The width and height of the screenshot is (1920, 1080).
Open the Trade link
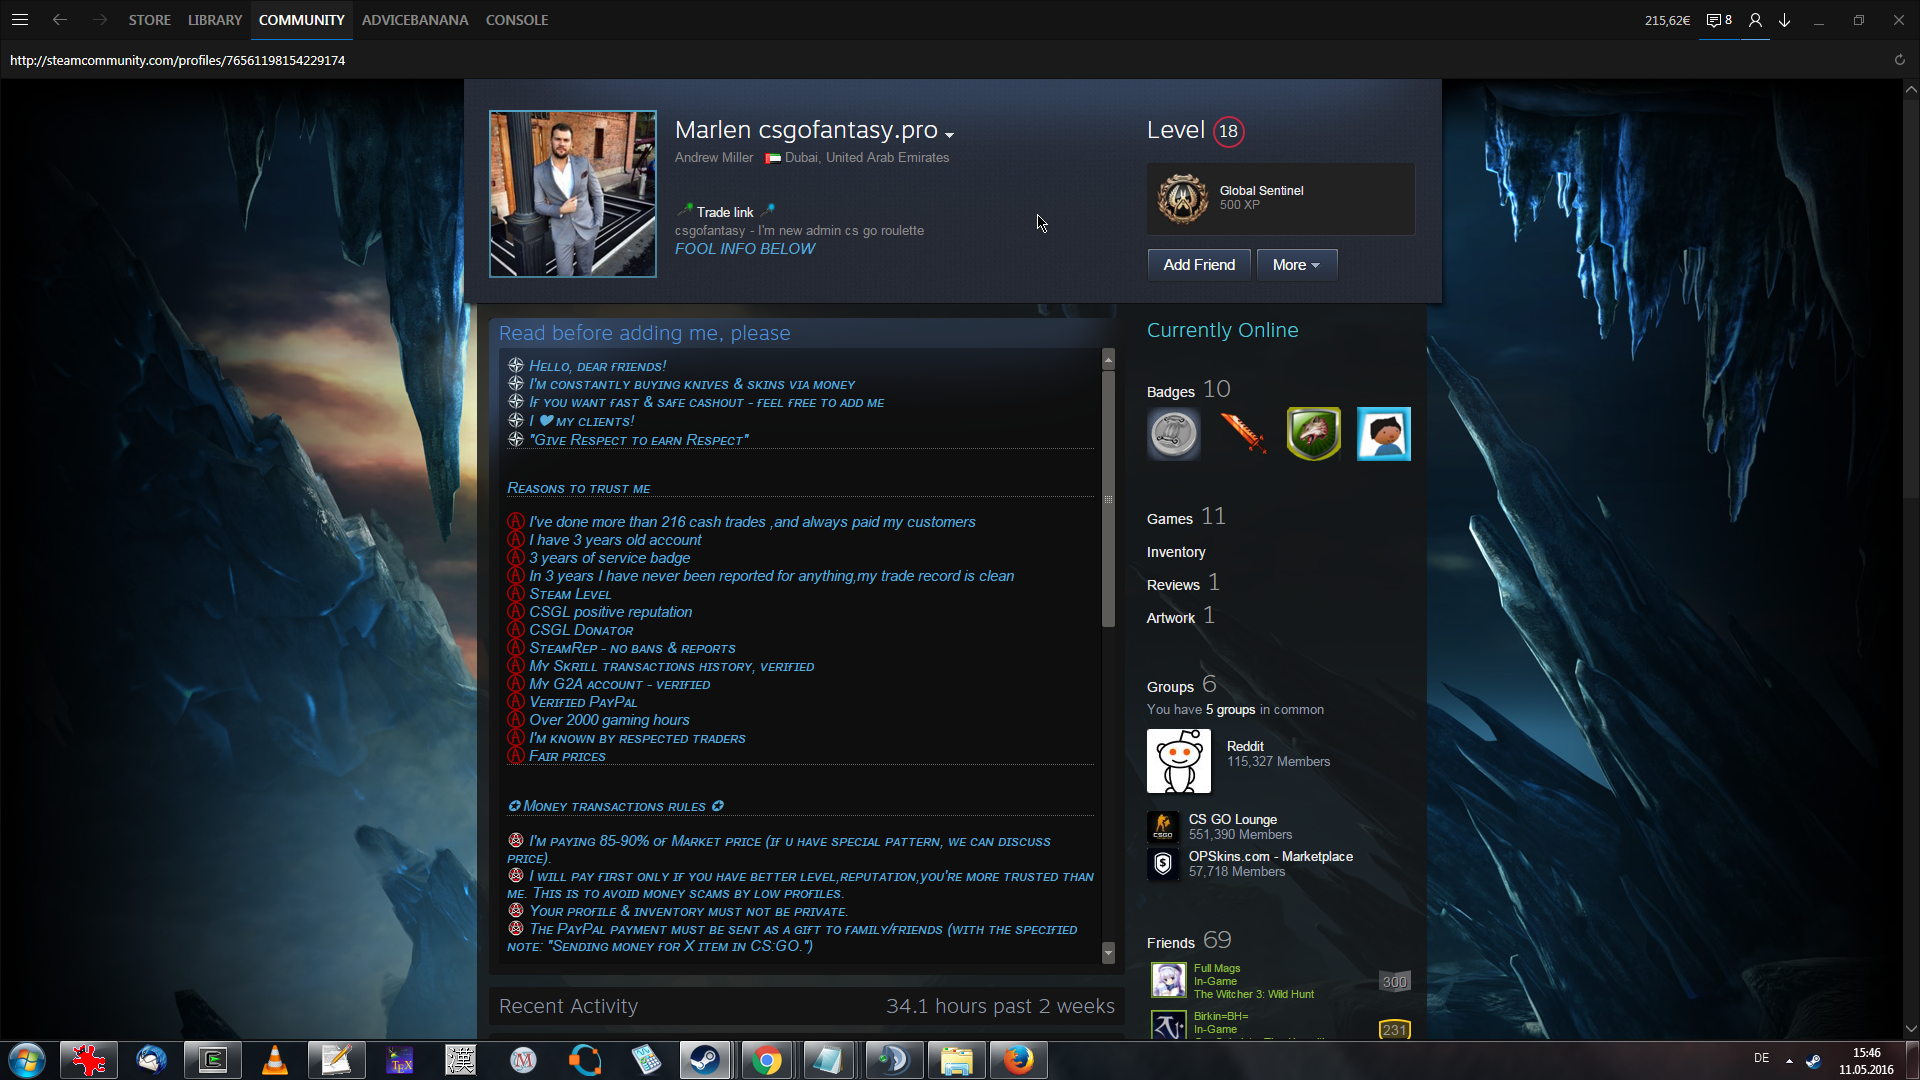tap(724, 212)
